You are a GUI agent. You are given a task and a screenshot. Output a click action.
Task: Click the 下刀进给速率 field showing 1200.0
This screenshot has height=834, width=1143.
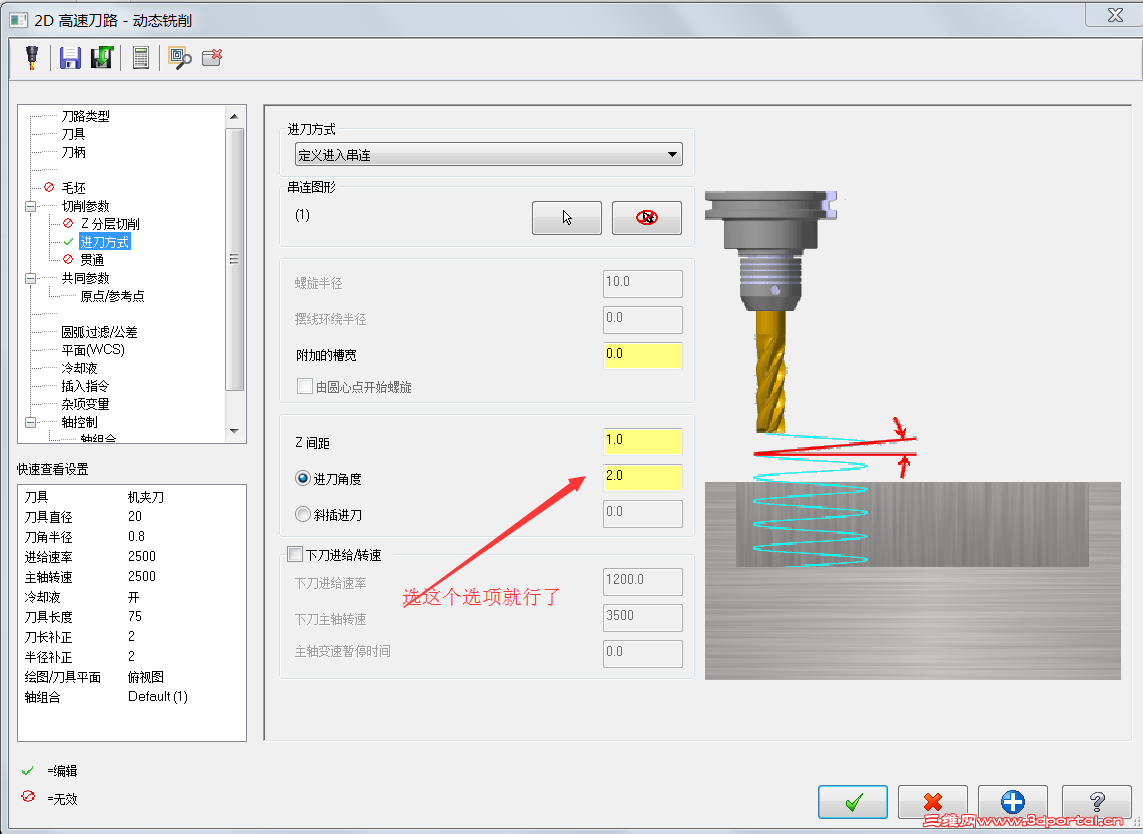[643, 581]
